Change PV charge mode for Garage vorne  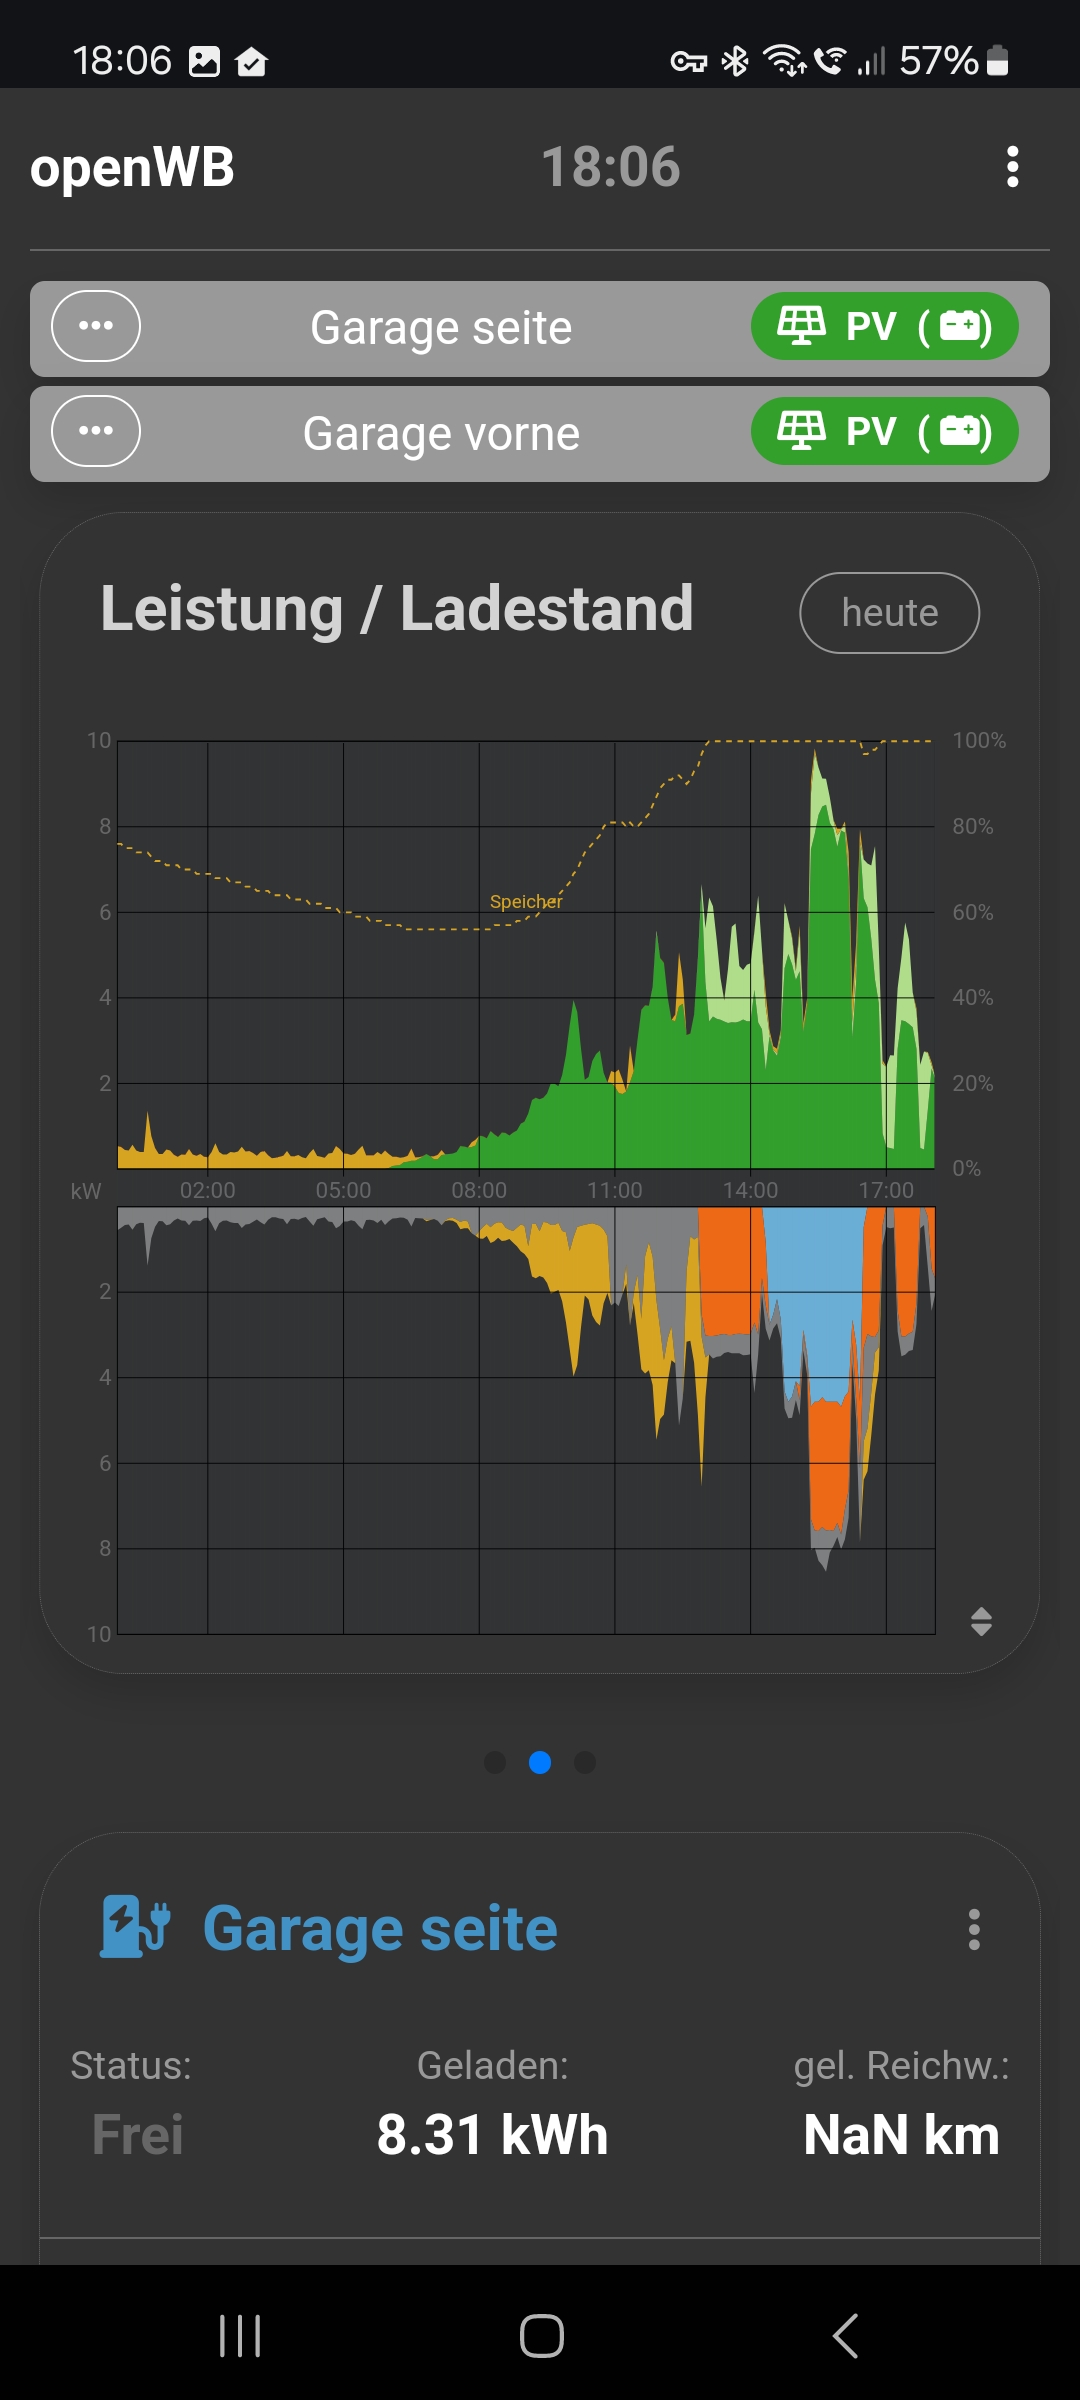[884, 432]
